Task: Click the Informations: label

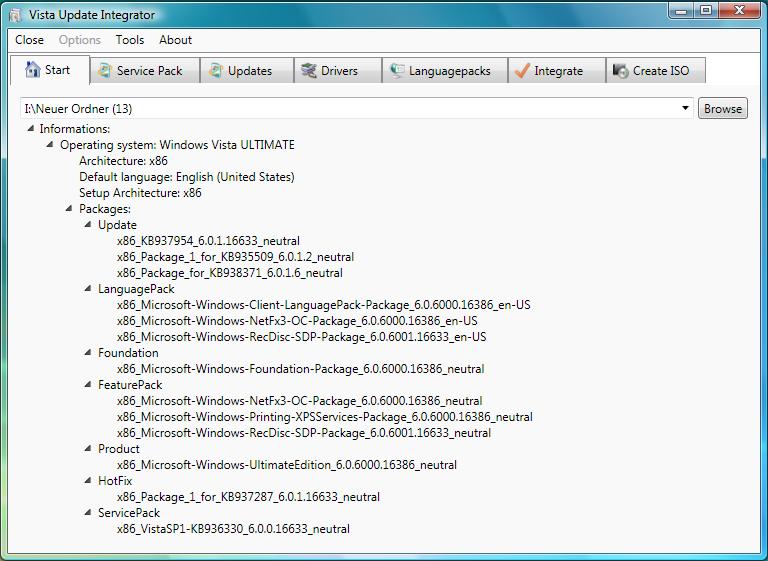Action: click(74, 129)
